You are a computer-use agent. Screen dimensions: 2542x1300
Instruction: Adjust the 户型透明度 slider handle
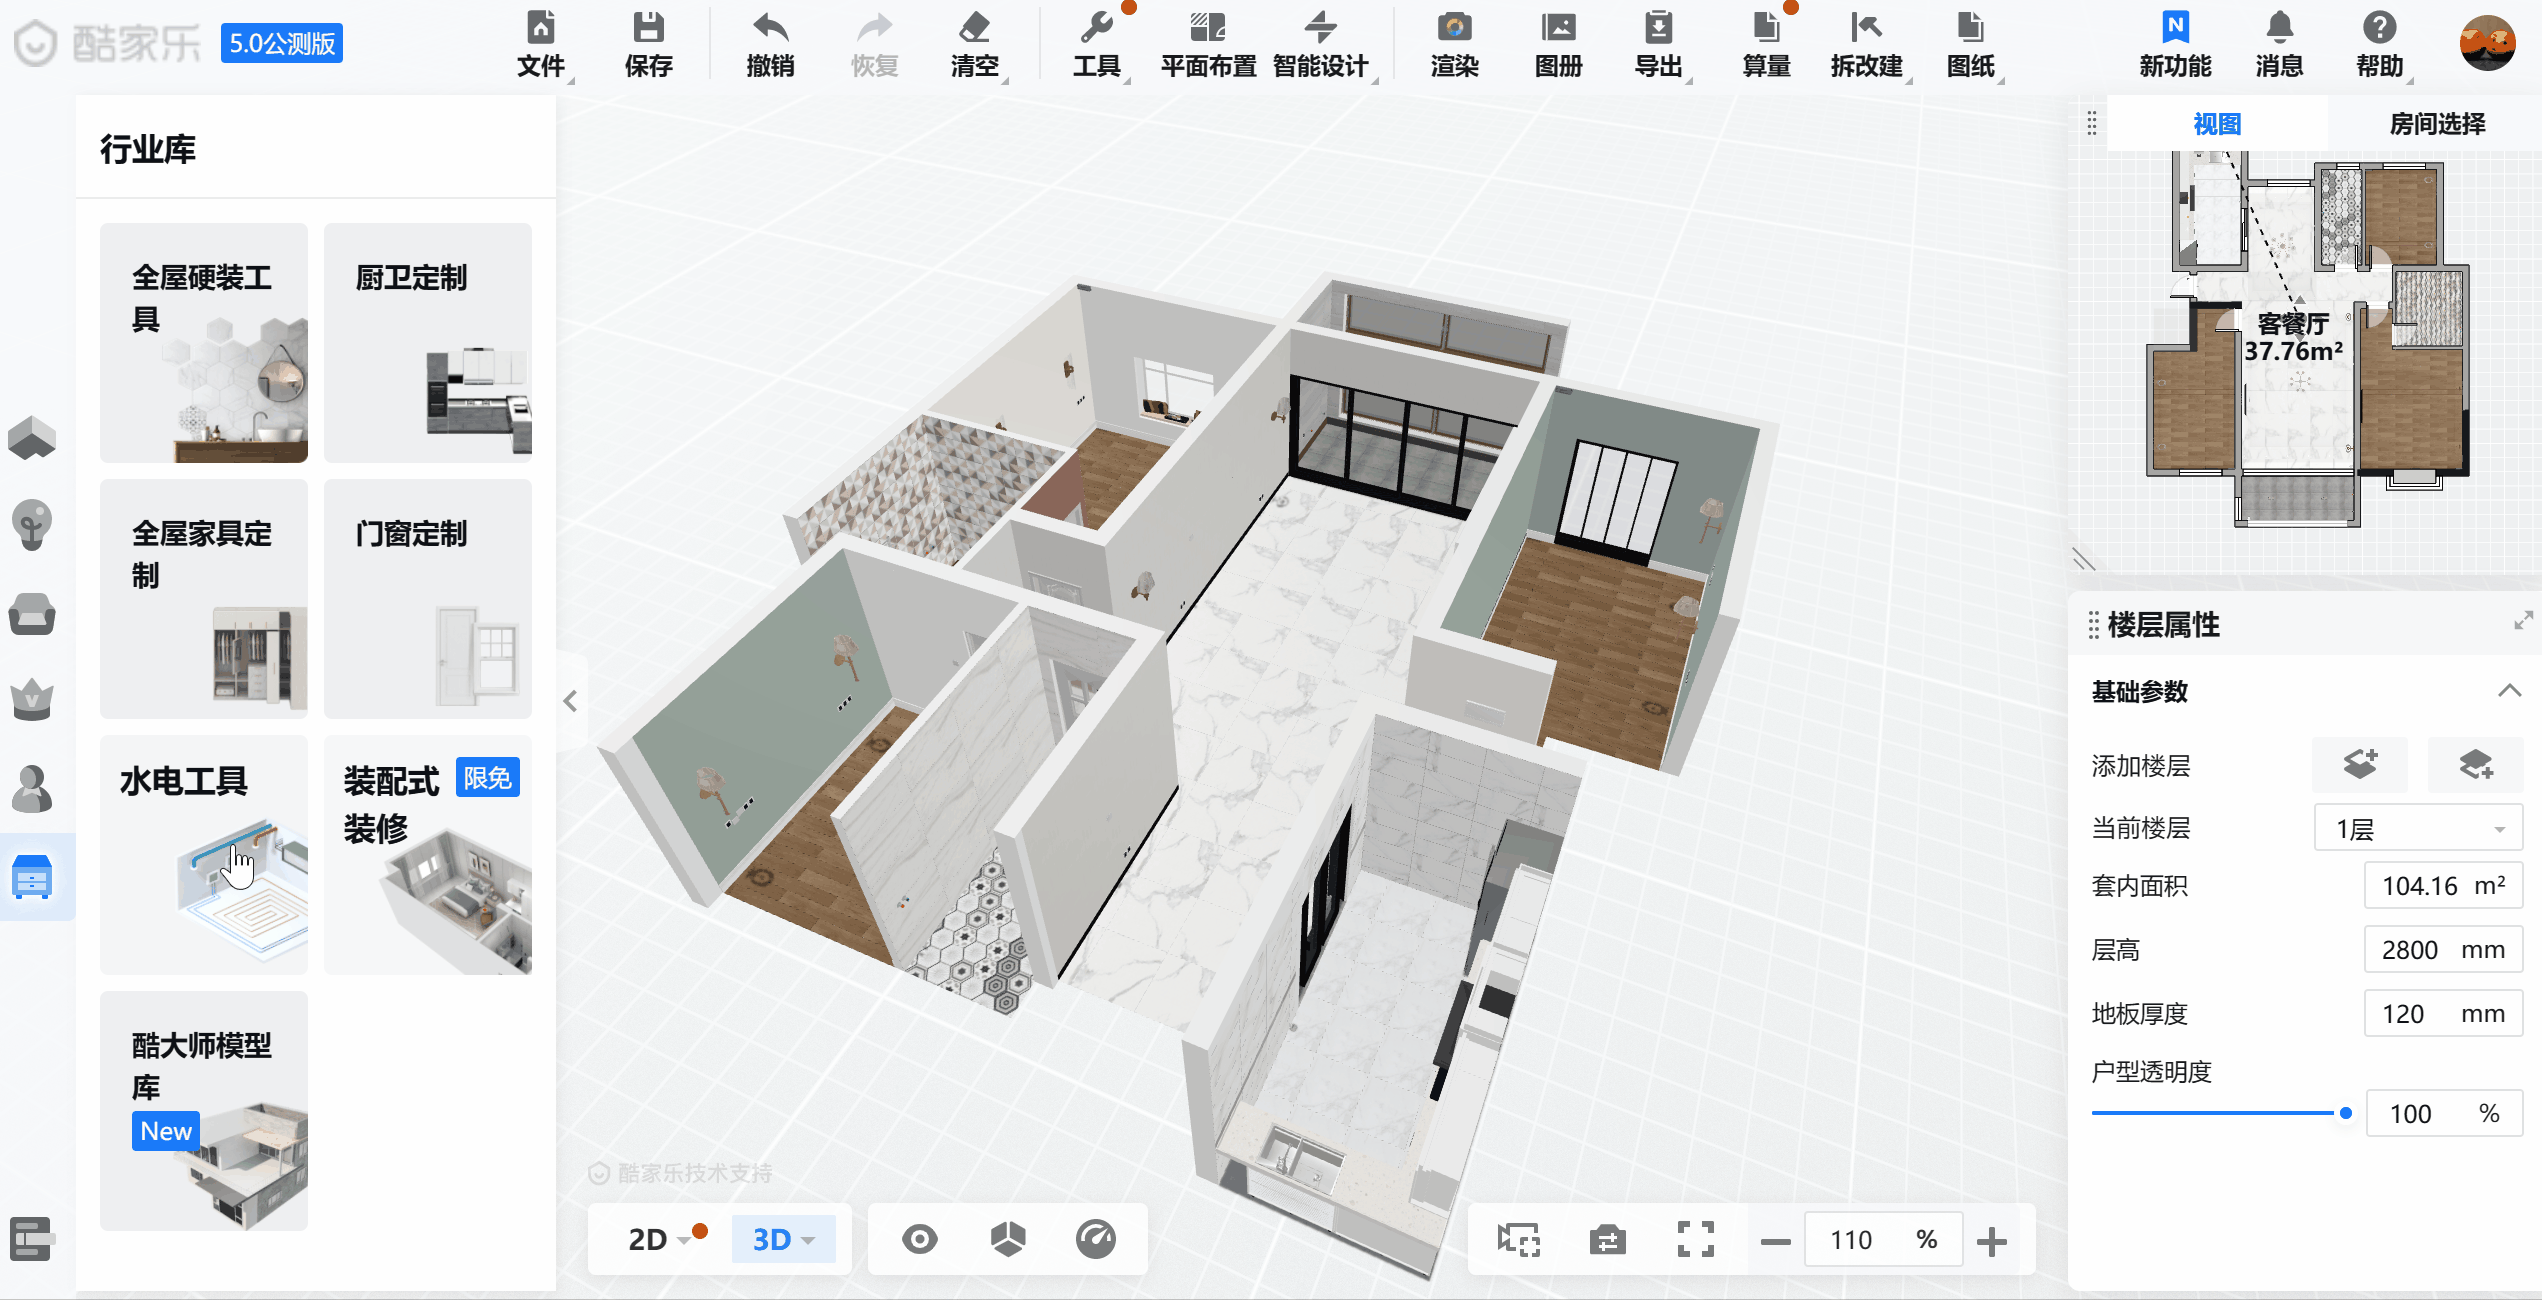2346,1113
